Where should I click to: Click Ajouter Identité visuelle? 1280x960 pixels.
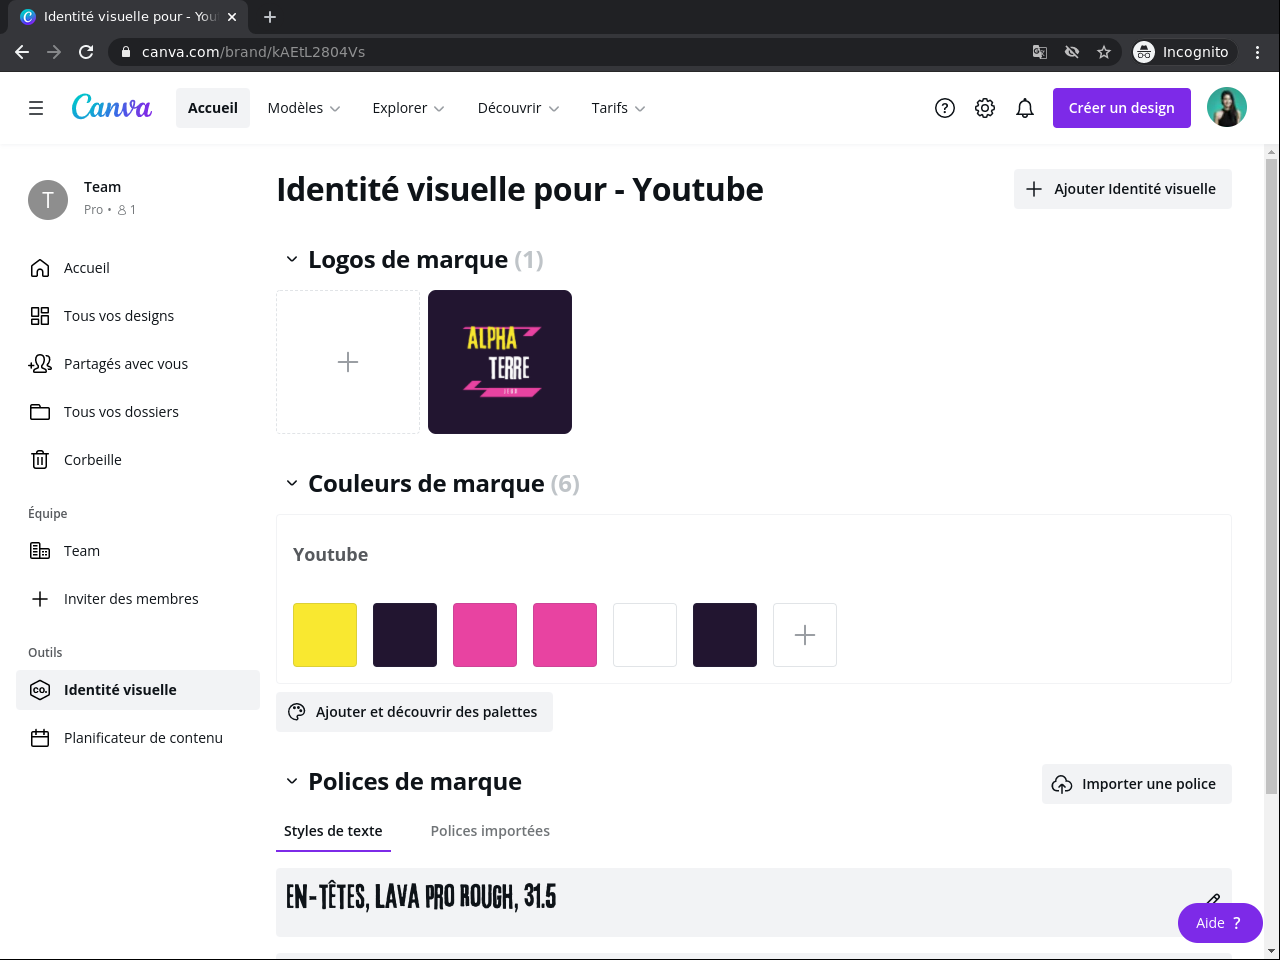(x=1123, y=189)
